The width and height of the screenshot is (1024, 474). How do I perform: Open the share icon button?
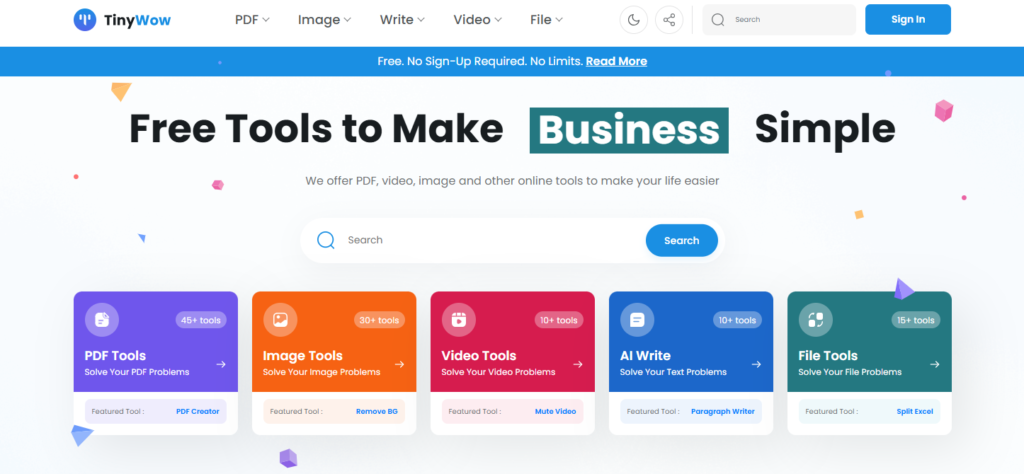(x=669, y=20)
